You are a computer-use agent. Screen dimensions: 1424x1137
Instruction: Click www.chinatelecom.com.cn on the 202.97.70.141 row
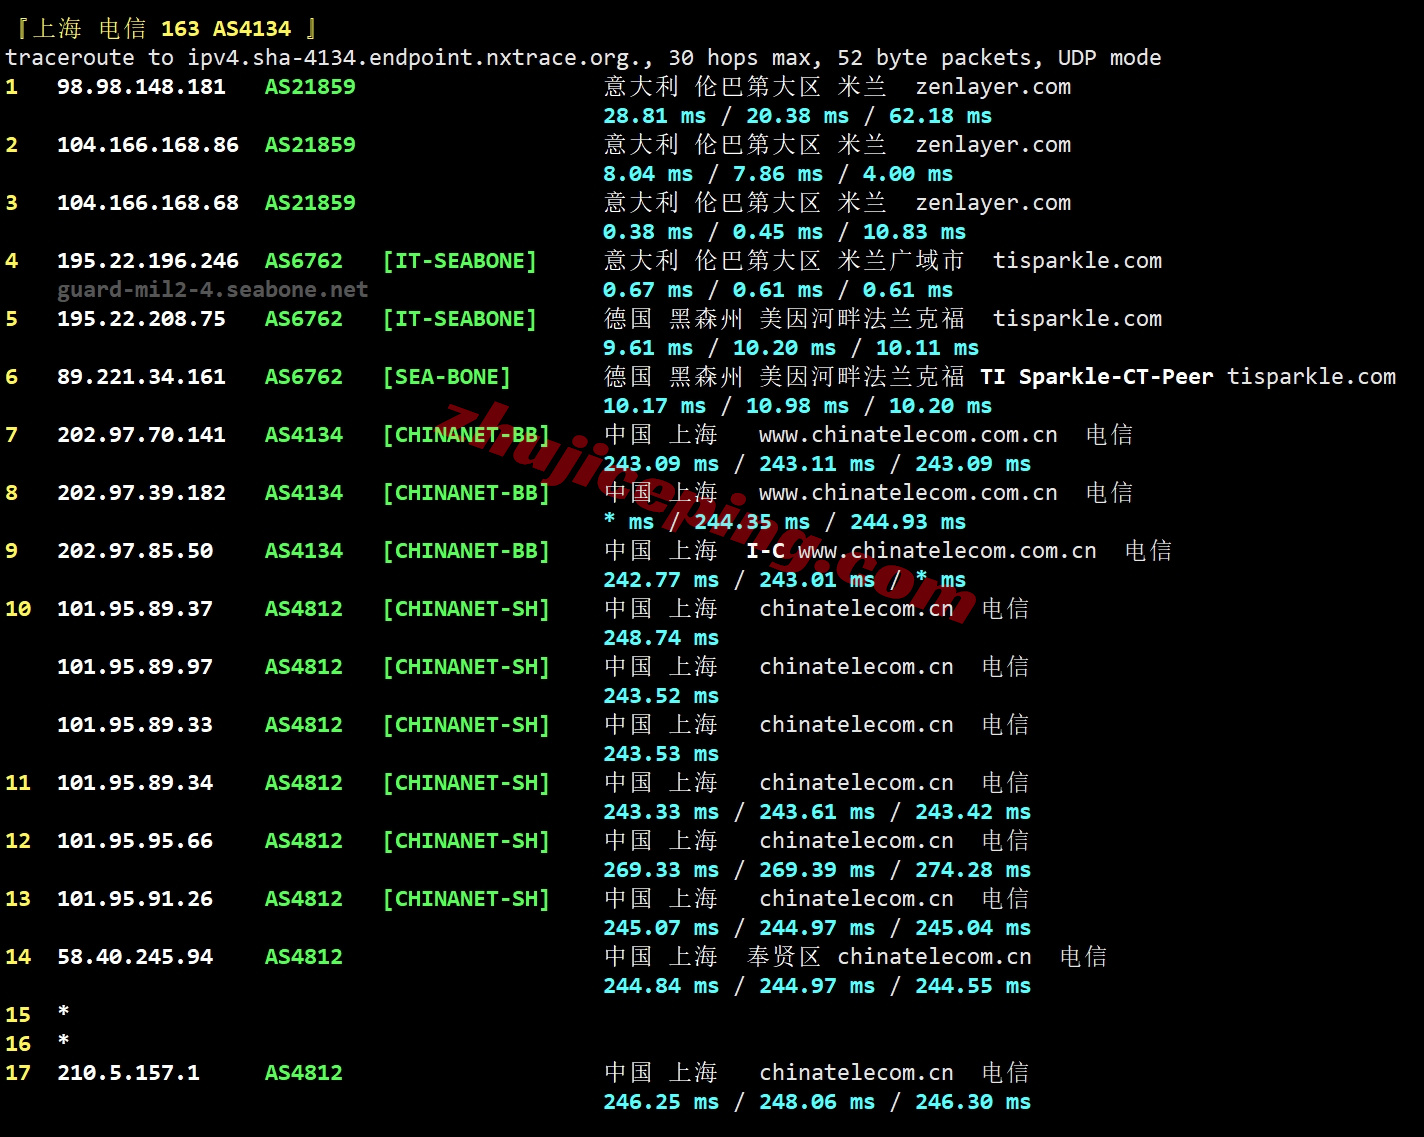pos(908,435)
